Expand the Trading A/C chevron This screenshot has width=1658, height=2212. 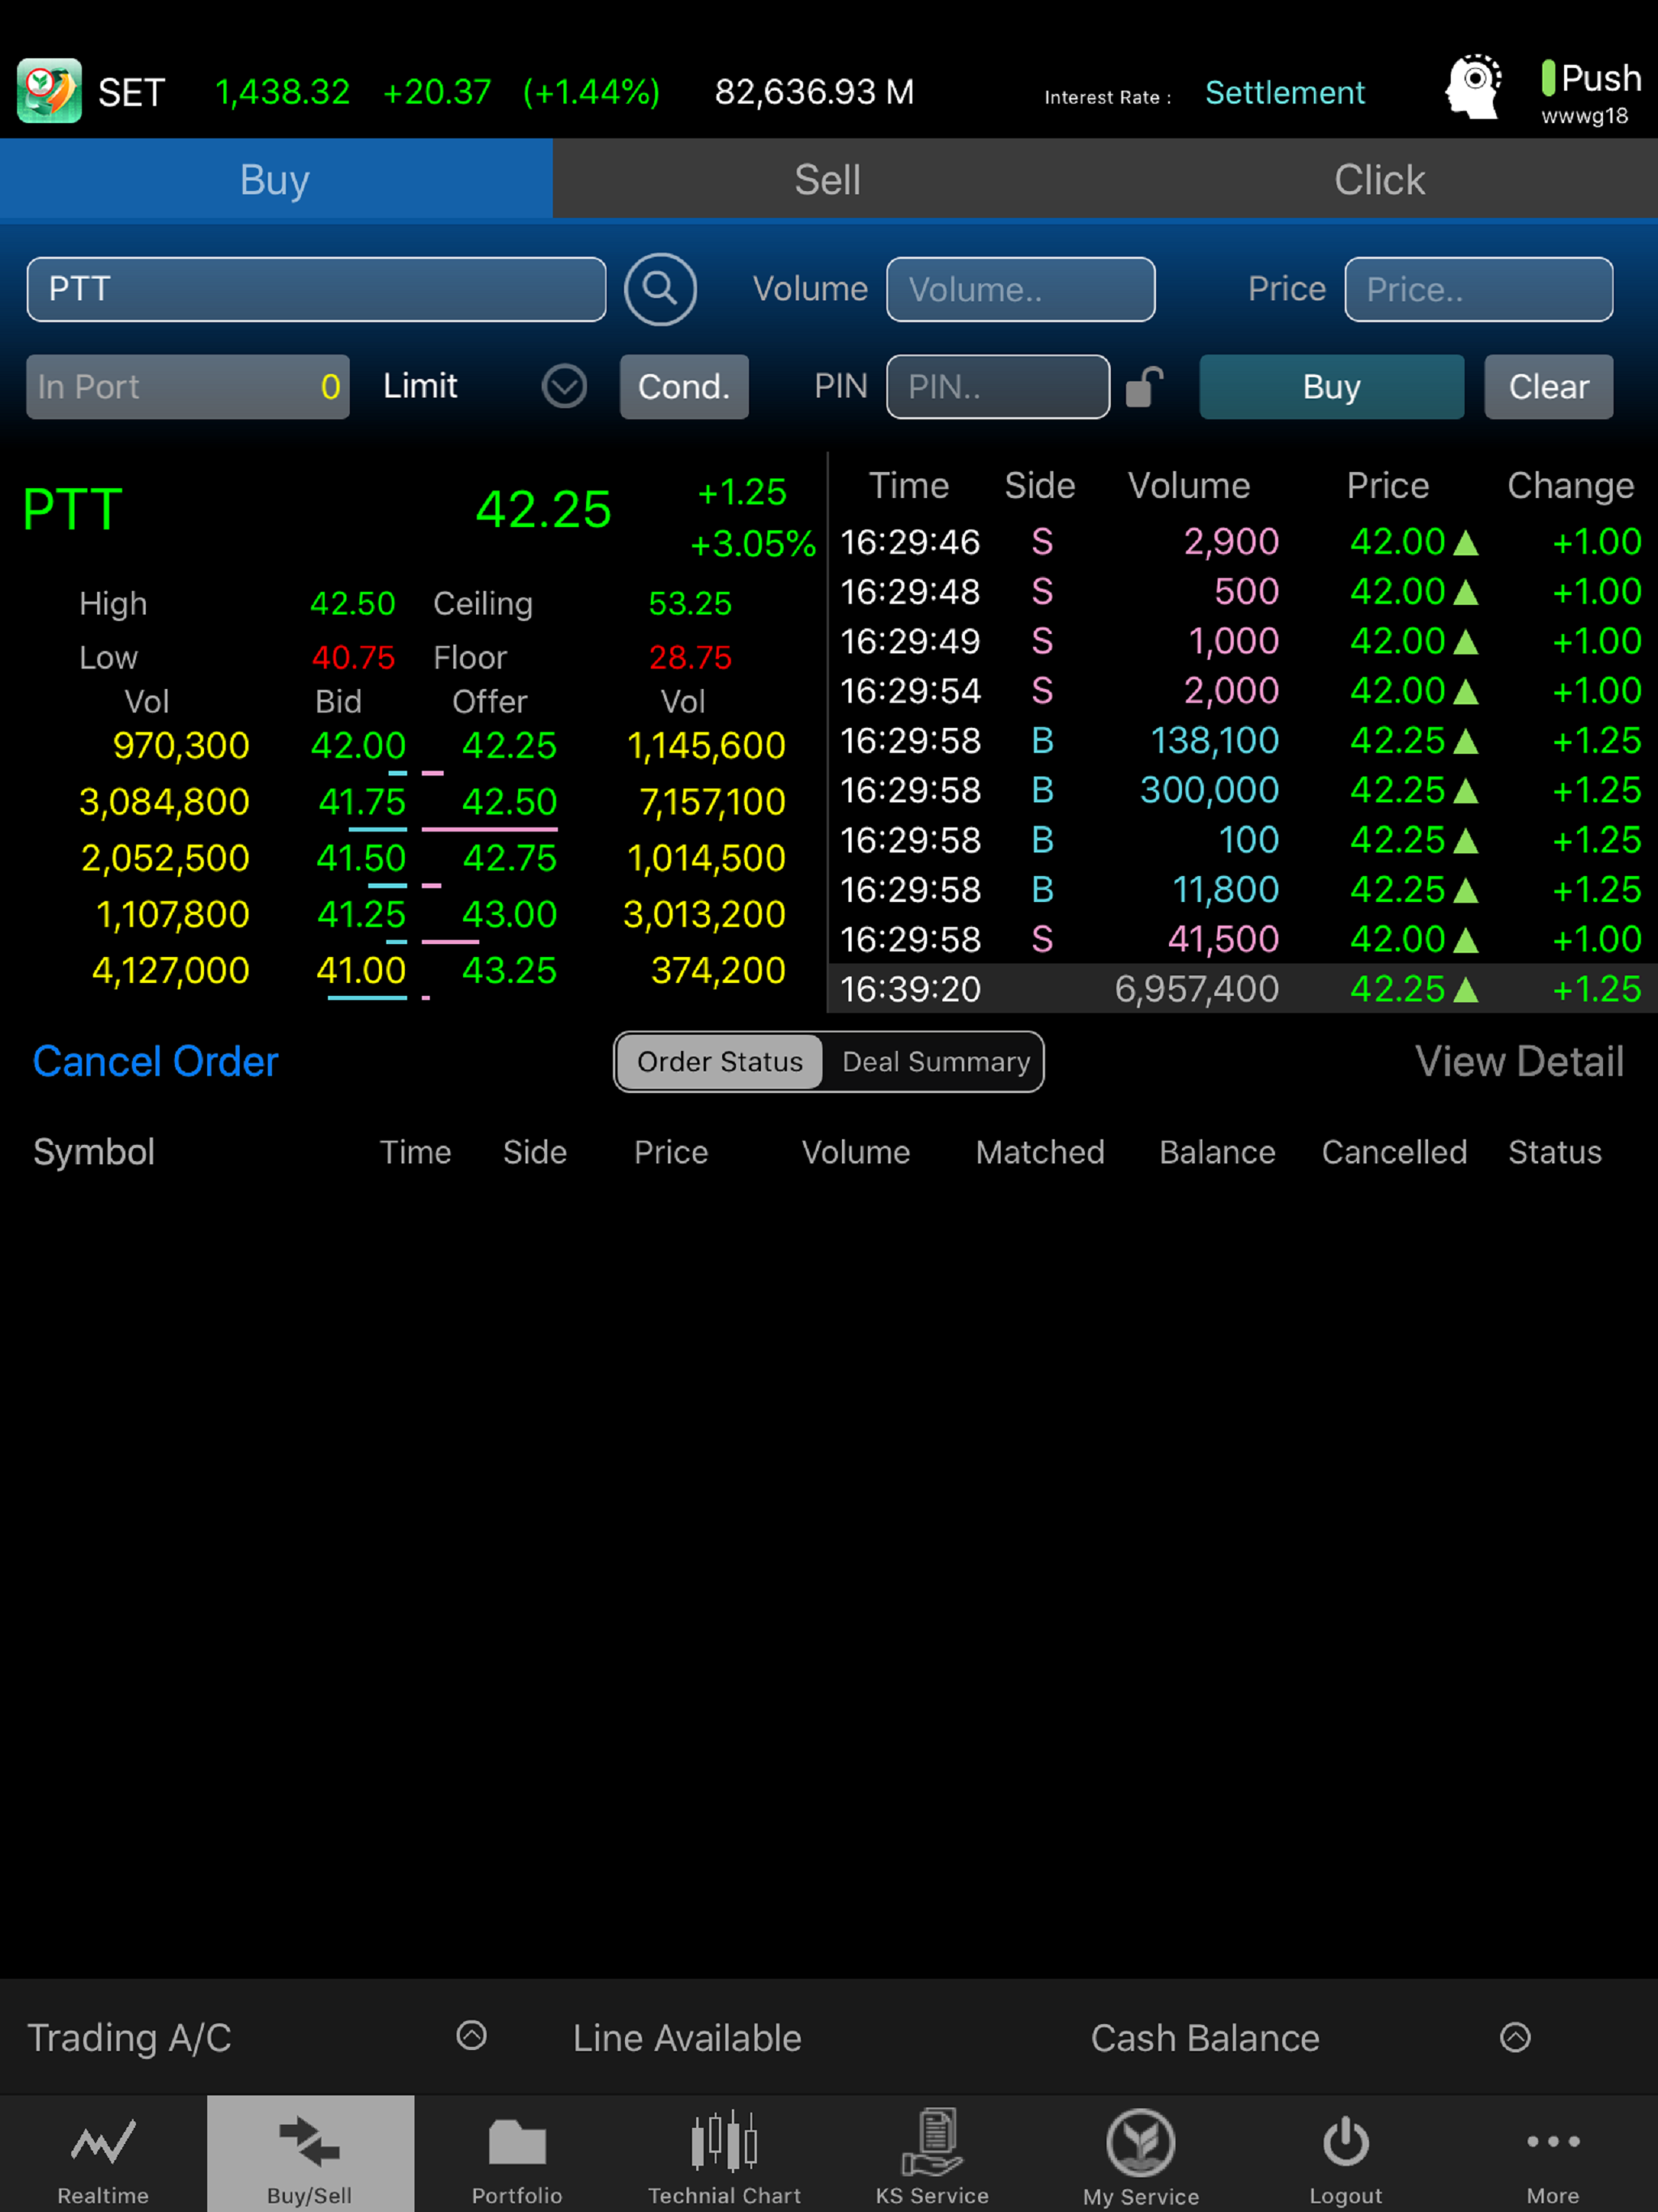pyautogui.click(x=471, y=2035)
